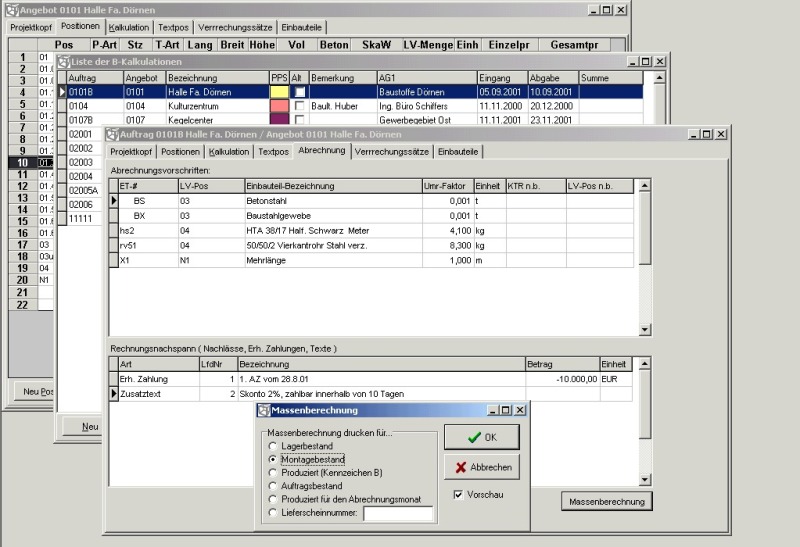The image size is (800, 547).
Task: Click the HTA 38/17 Half. Schwarz Meter cell
Action: [x=334, y=231]
